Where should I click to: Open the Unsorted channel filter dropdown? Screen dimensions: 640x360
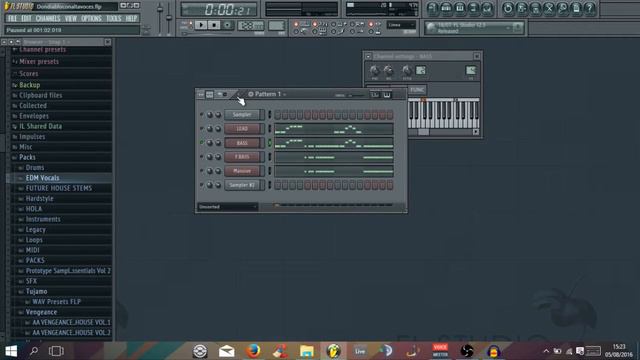(228, 207)
